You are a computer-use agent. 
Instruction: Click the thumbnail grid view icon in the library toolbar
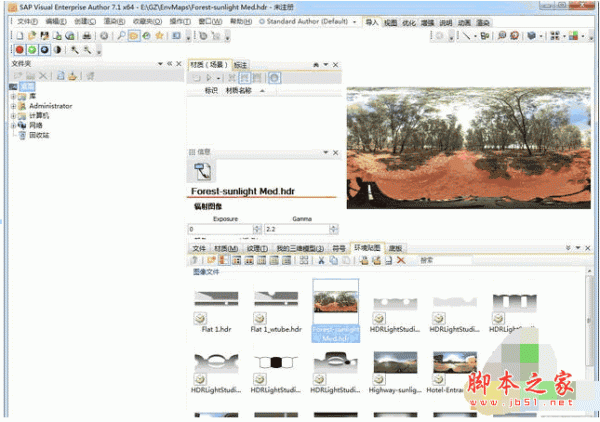304,261
